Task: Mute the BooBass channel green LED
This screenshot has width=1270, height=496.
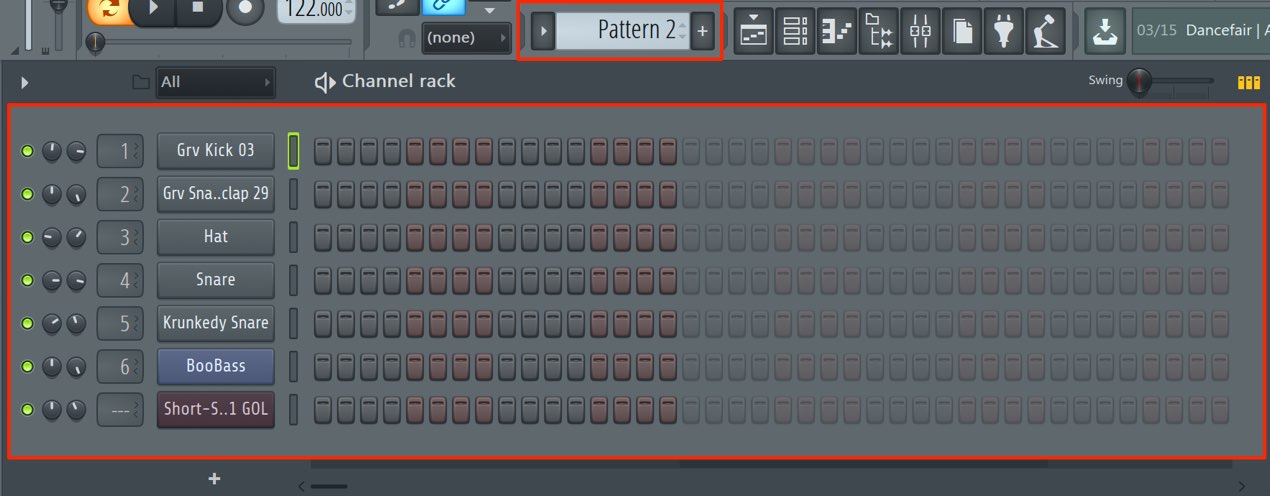Action: 27,366
